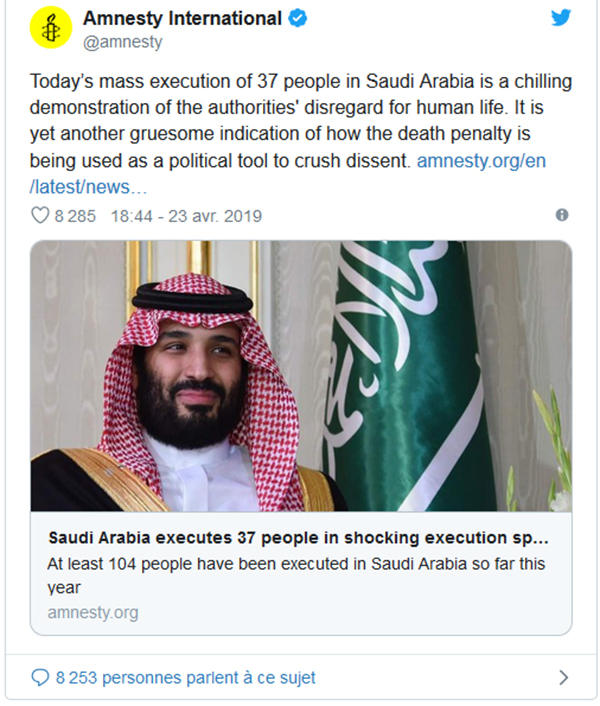This screenshot has height=706, width=600.
Task: Open "8 253 personnes parlent à ce sujet"
Action: pos(185,678)
